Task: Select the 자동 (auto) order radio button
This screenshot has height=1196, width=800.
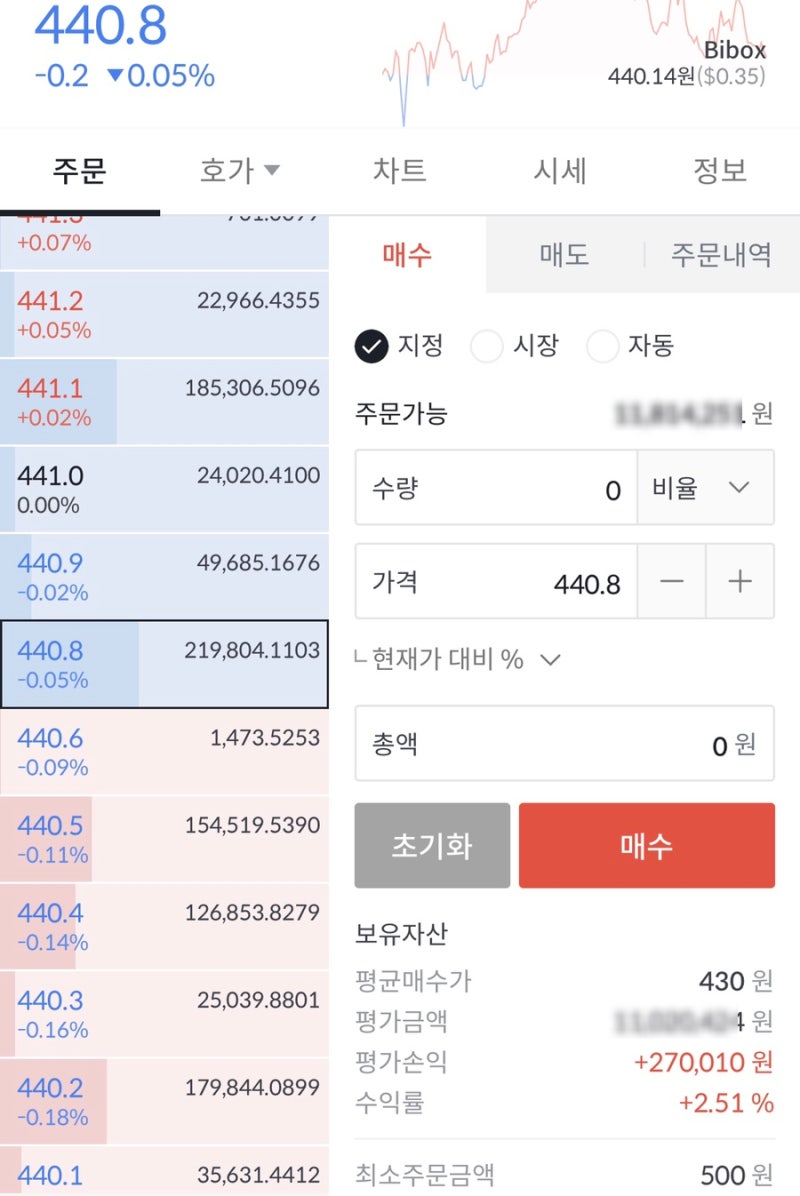Action: pyautogui.click(x=603, y=346)
